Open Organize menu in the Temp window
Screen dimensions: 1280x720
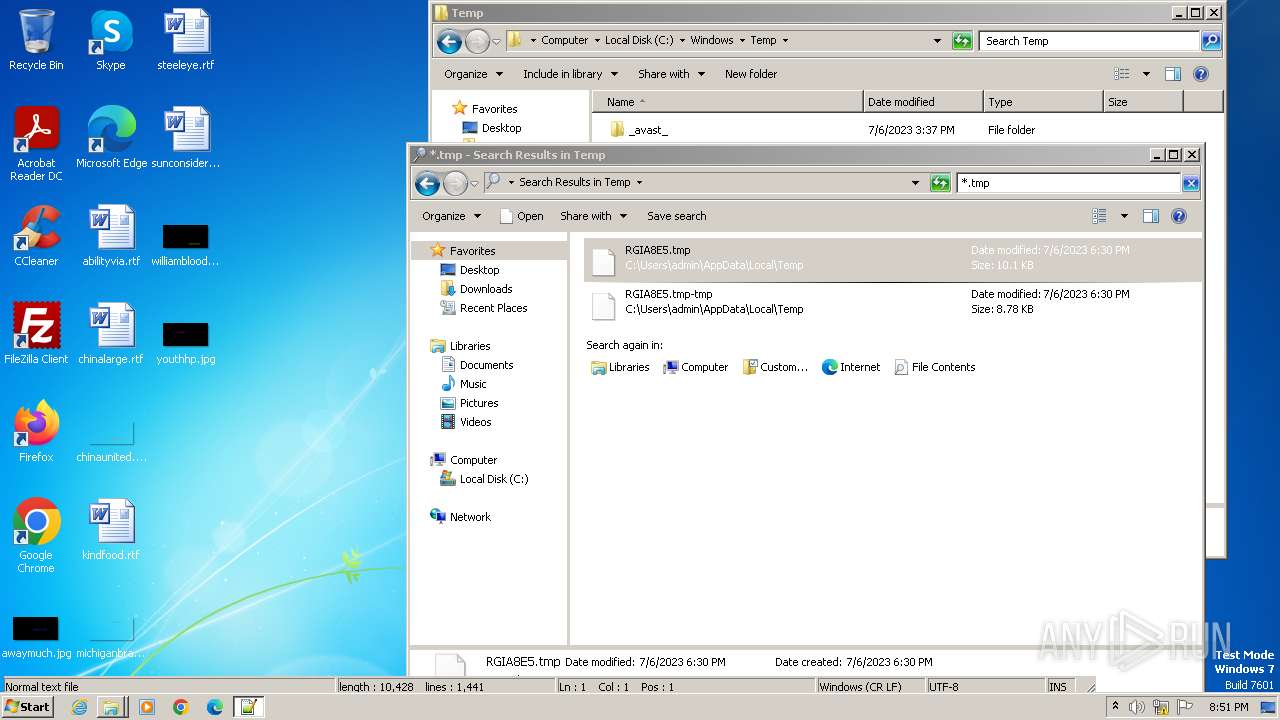point(473,74)
